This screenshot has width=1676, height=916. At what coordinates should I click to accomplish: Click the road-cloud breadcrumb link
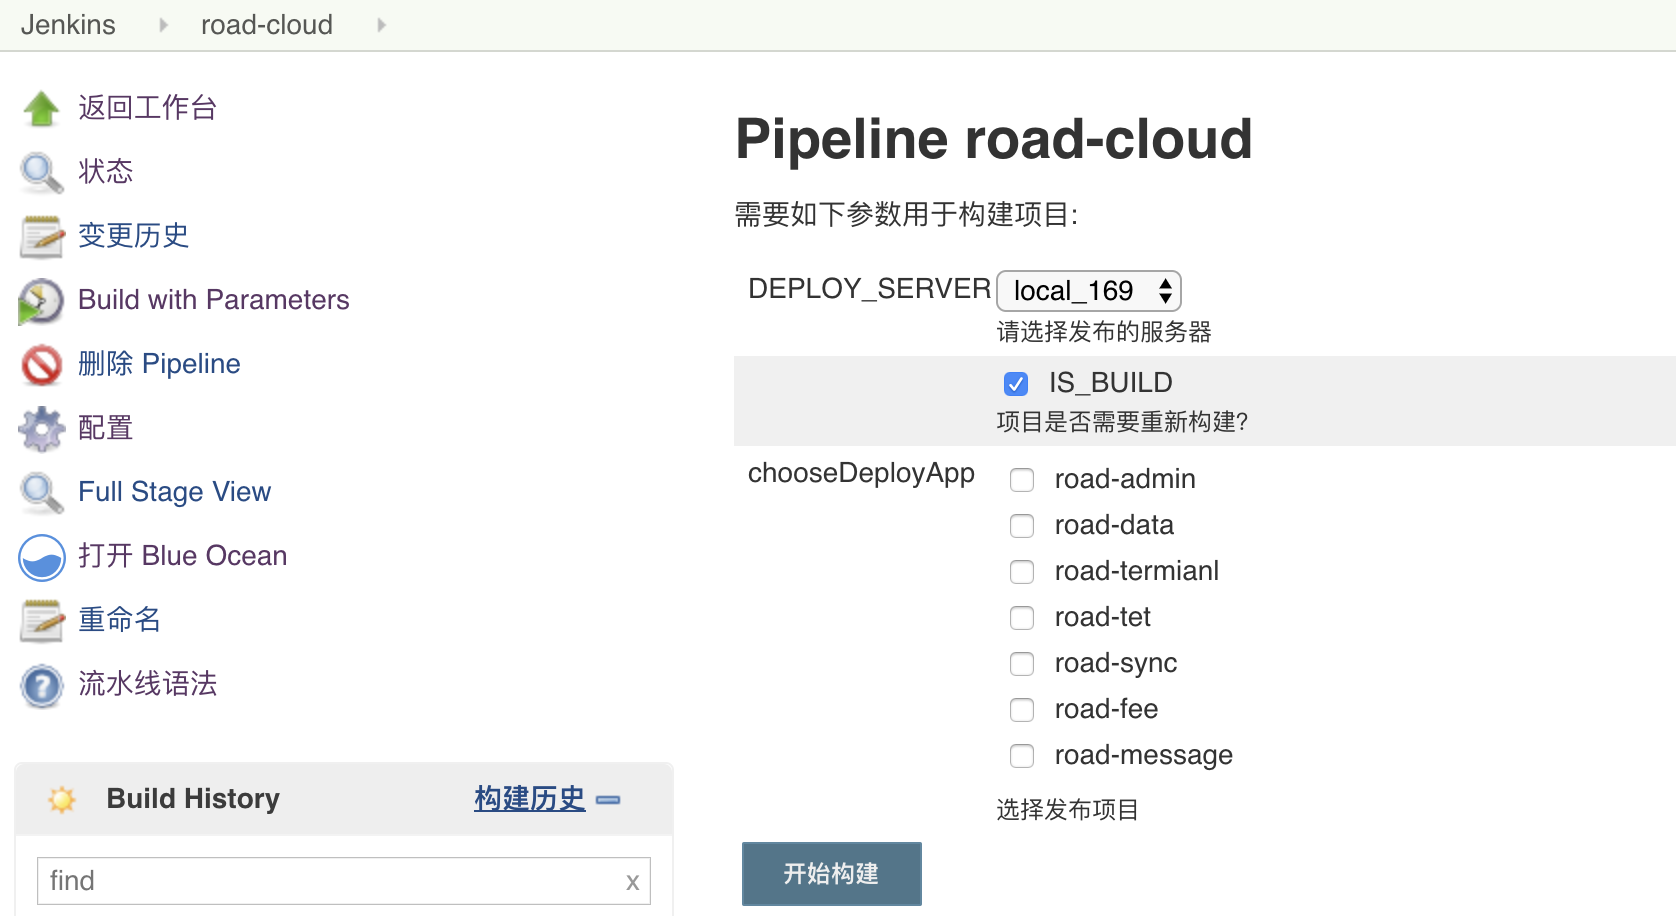(x=267, y=25)
